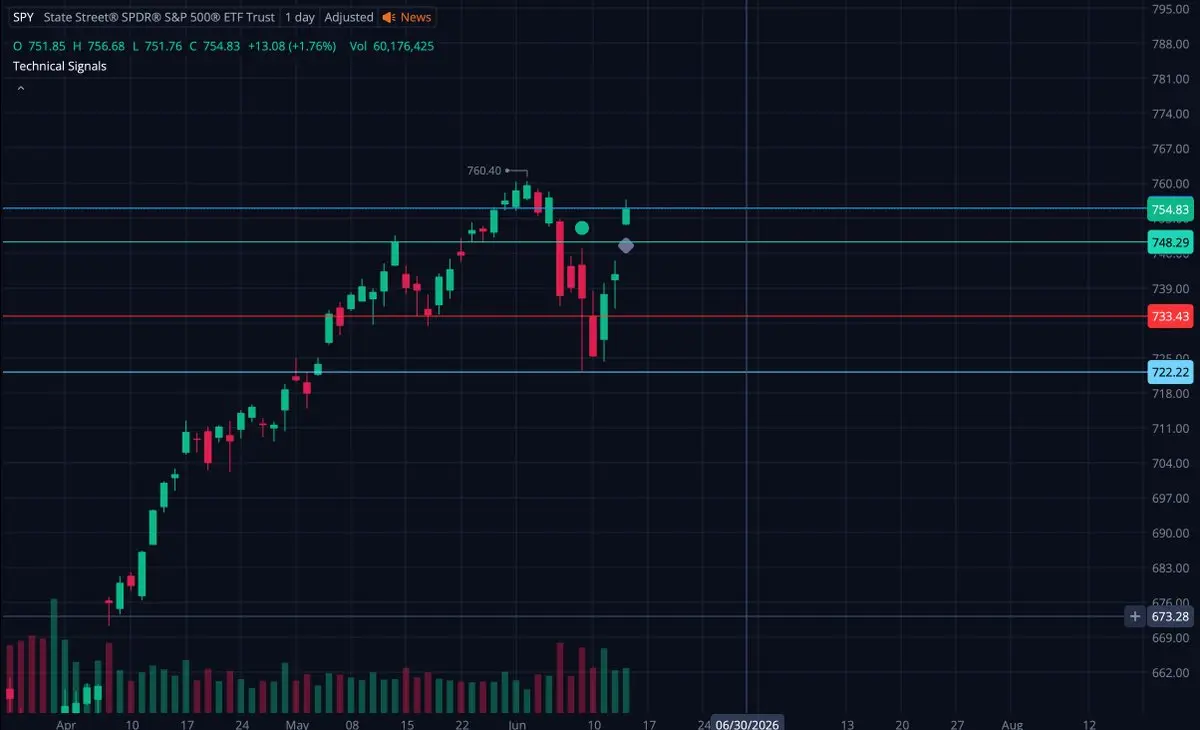Viewport: 1200px width, 730px height.
Task: Open the 1 day interval selector
Action: tap(300, 17)
